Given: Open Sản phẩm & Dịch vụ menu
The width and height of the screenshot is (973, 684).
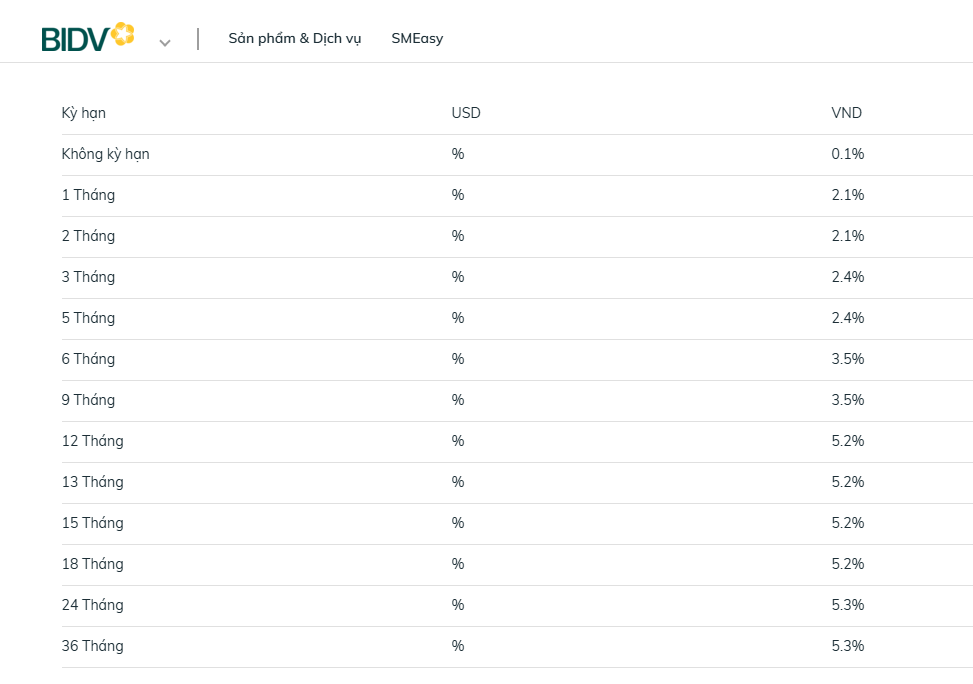Looking at the screenshot, I should [294, 39].
